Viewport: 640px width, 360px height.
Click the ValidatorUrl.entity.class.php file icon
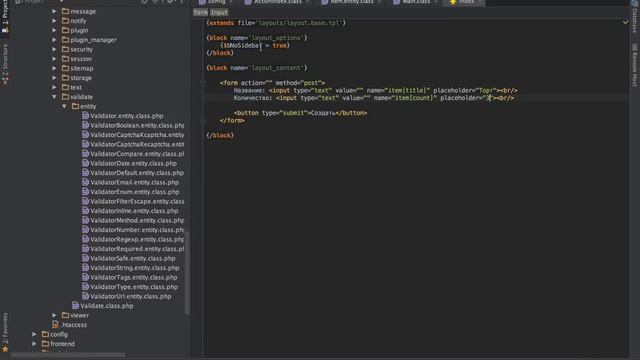[85, 296]
